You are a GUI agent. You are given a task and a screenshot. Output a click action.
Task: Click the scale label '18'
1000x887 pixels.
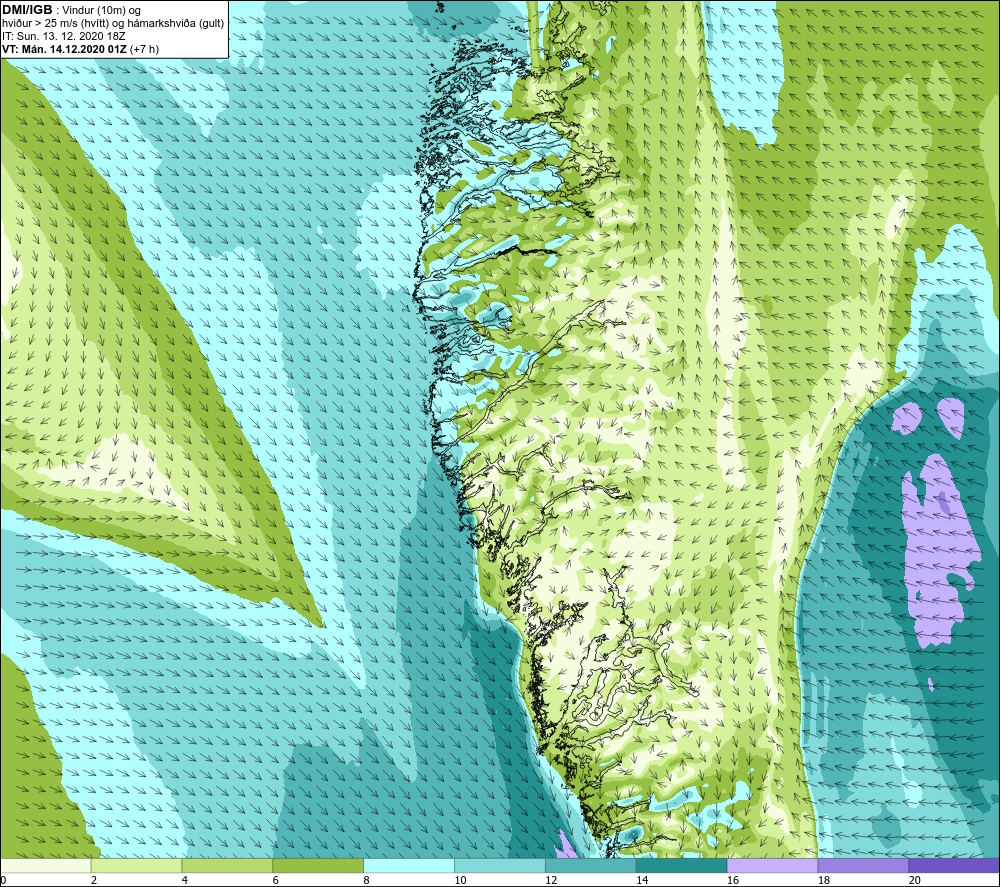(823, 880)
